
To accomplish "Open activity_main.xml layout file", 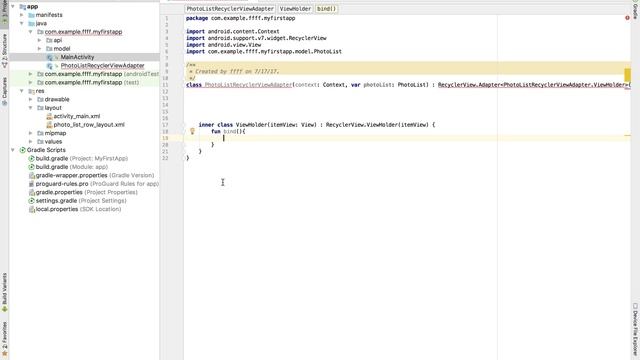I will pyautogui.click(x=77, y=116).
